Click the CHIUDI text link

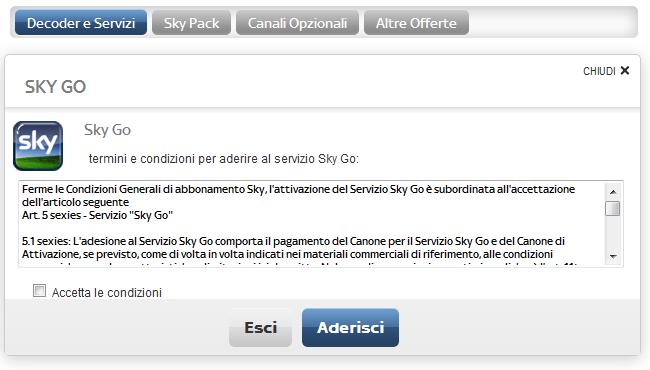[599, 71]
